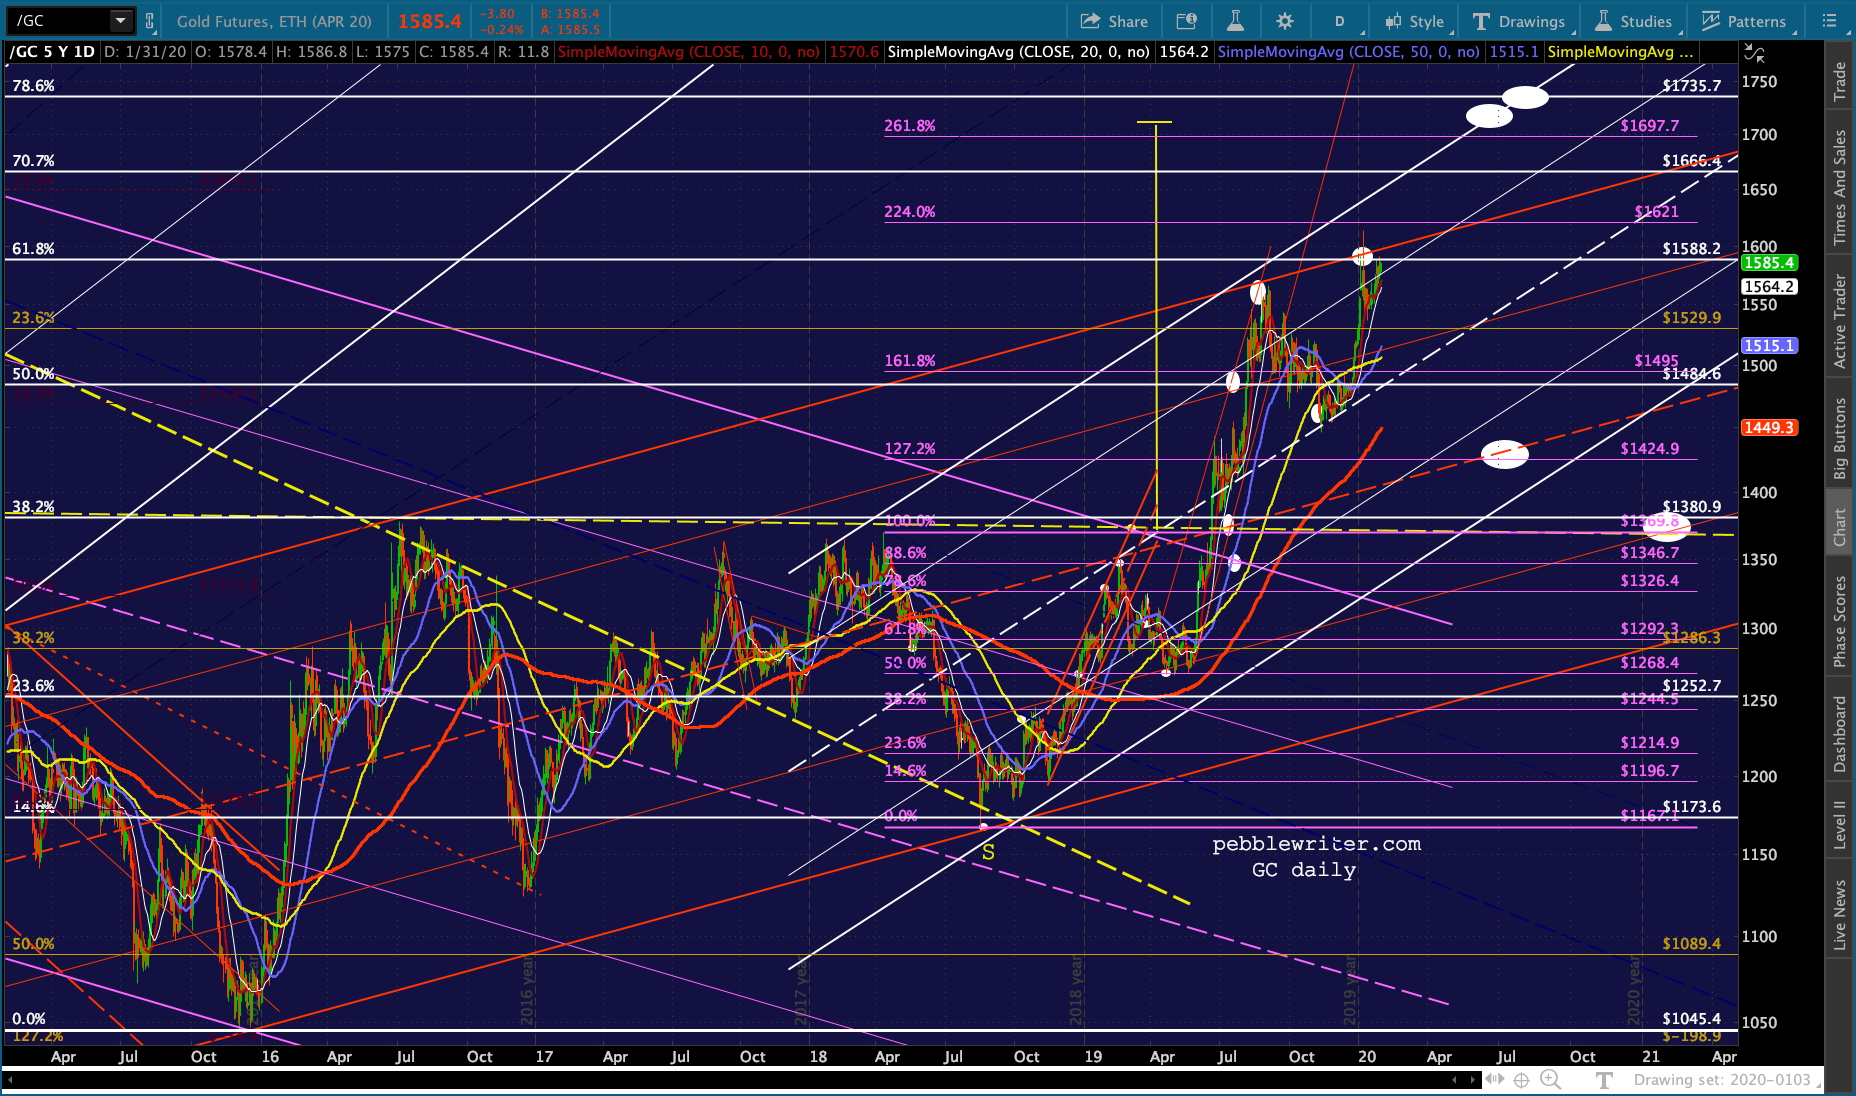The height and width of the screenshot is (1096, 1856).
Task: Click the 224.0% Fibonacci extension label
Action: click(910, 212)
